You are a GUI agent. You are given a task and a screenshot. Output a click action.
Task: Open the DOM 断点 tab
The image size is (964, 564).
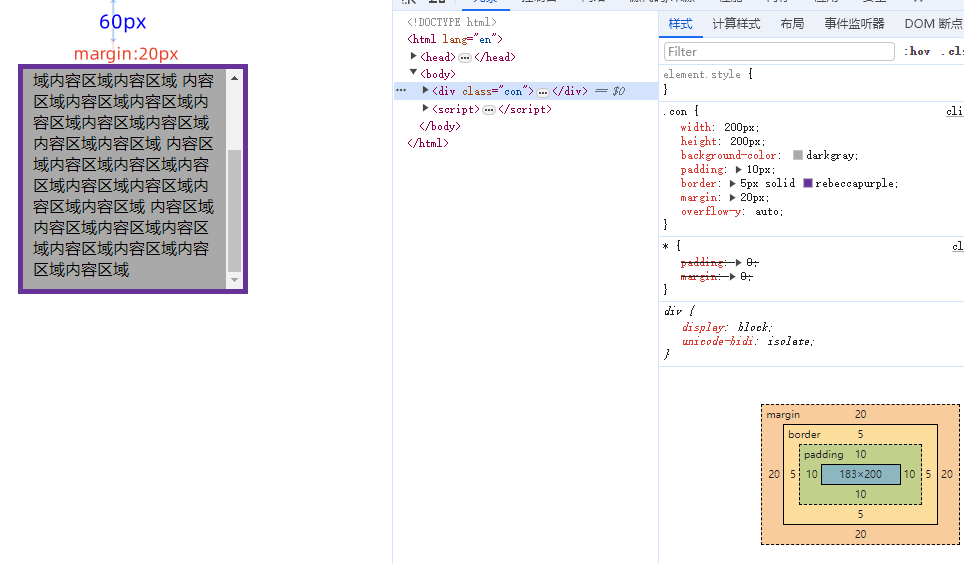tap(933, 24)
